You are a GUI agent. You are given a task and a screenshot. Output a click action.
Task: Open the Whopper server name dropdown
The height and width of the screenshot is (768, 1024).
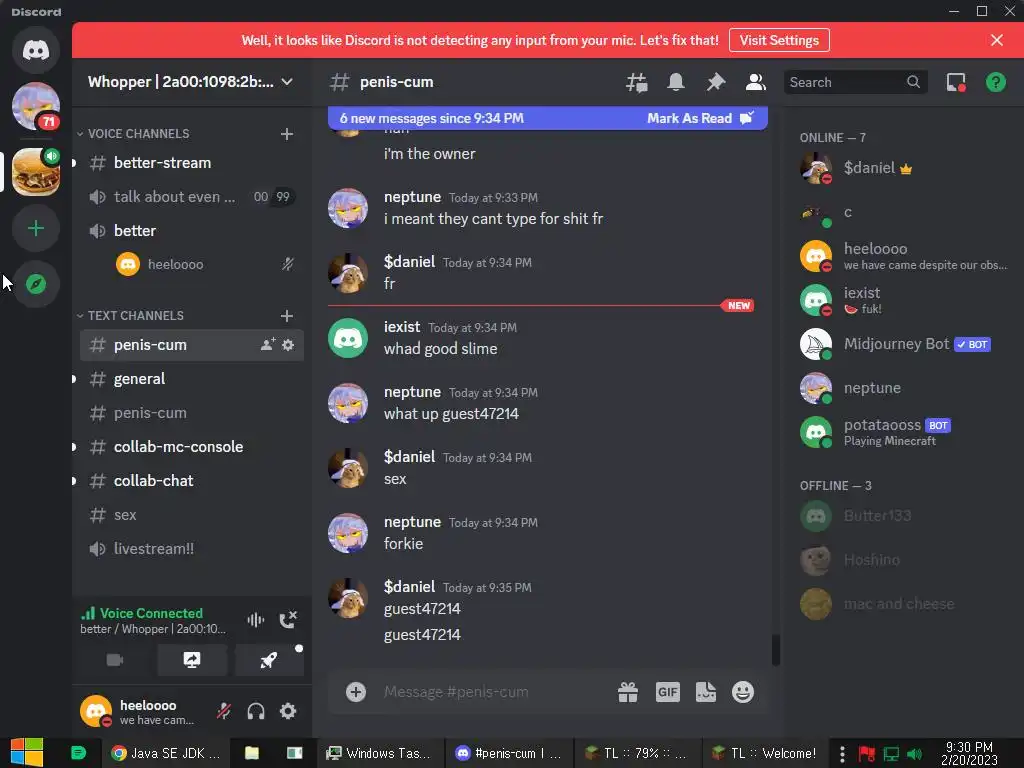[191, 82]
